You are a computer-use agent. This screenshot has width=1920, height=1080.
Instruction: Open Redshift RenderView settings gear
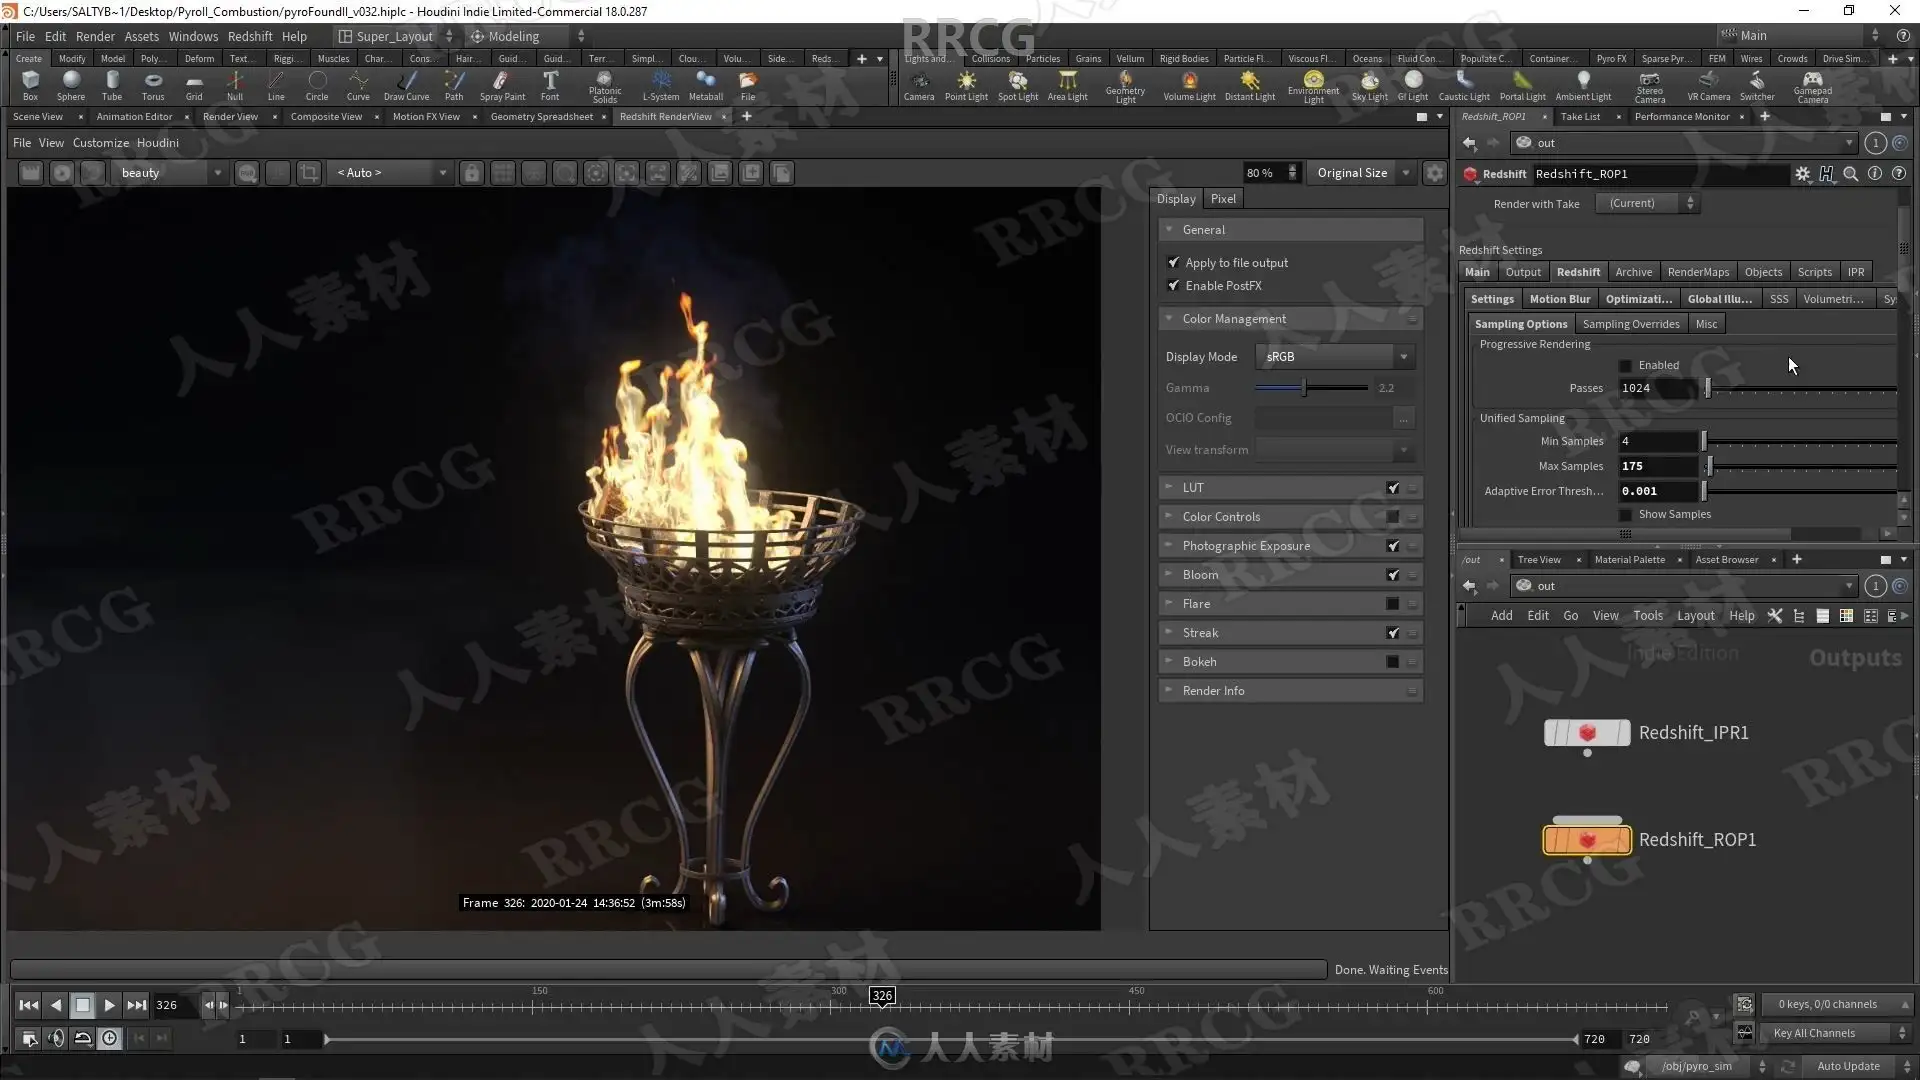tap(1435, 173)
